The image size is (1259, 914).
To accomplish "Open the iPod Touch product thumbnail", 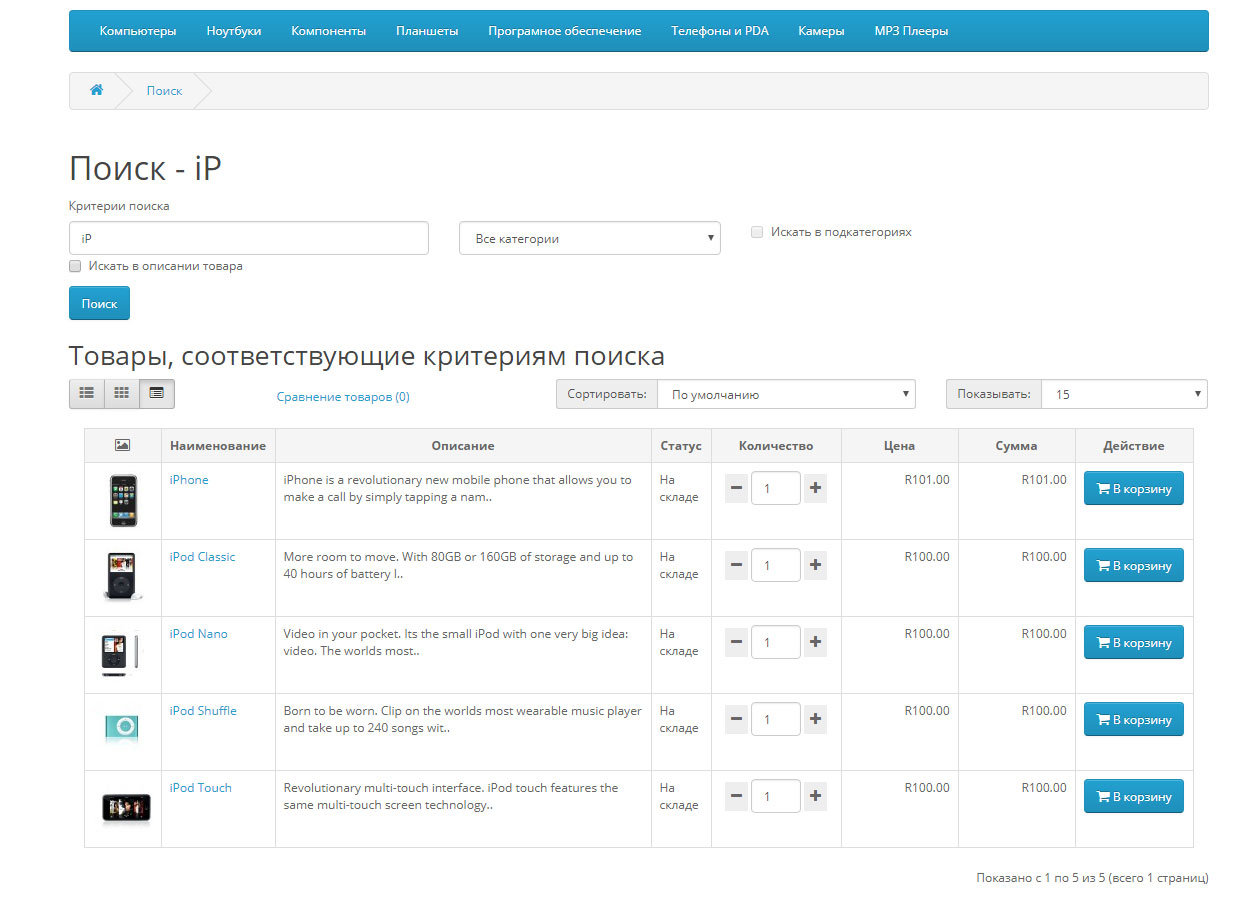I will (126, 808).
